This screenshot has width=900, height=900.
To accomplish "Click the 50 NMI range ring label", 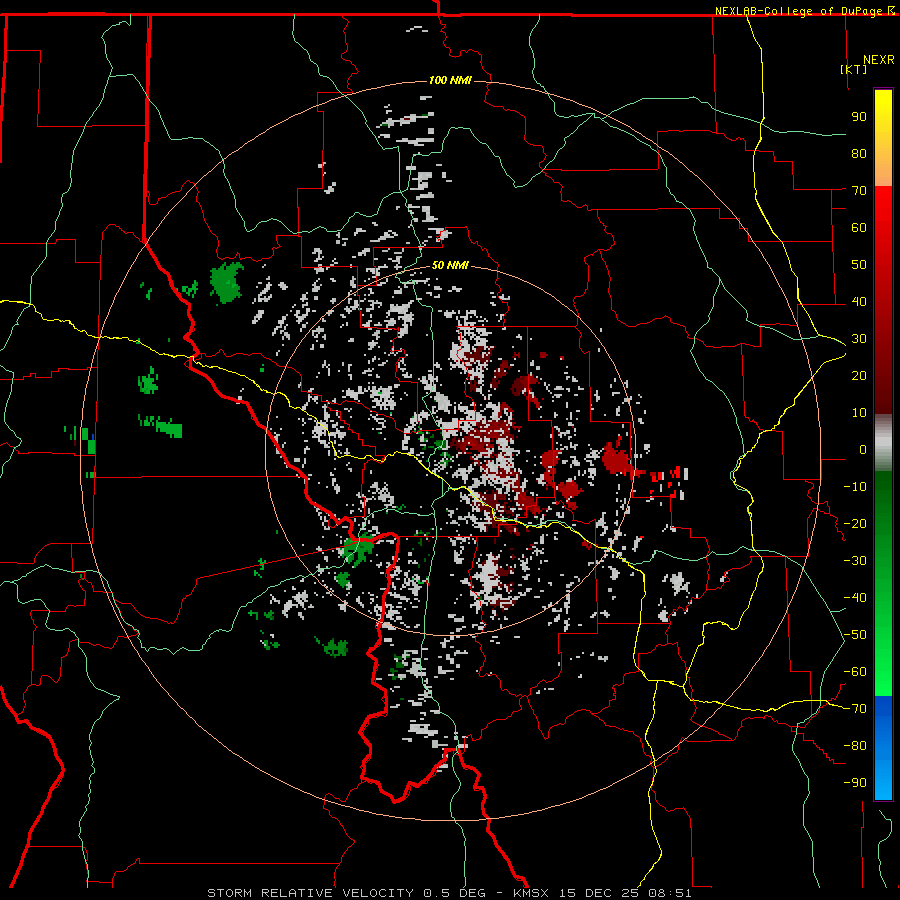I will pyautogui.click(x=450, y=265).
